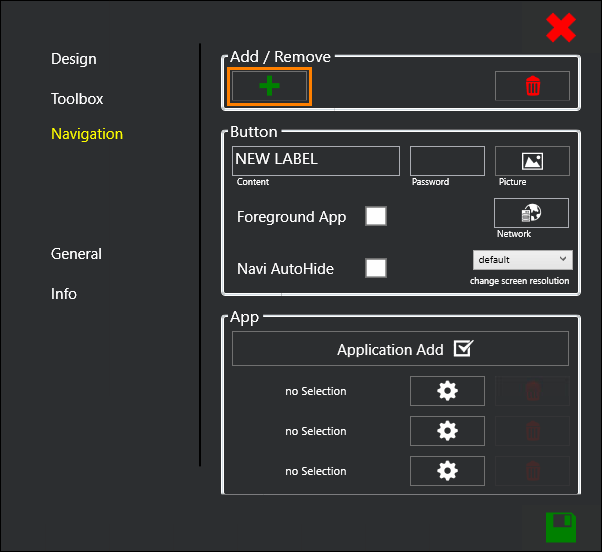Open settings gear for second app row
This screenshot has width=602, height=552.
447,431
